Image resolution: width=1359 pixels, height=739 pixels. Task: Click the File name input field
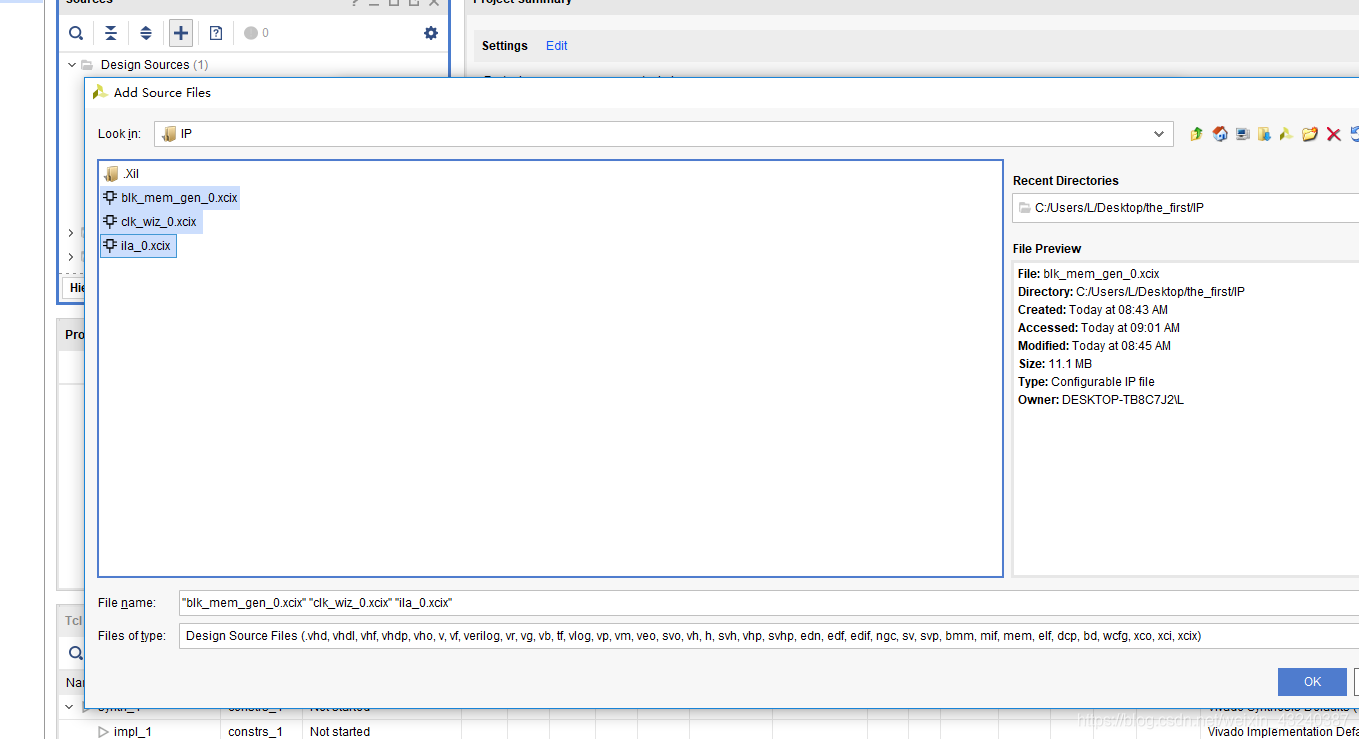pyautogui.click(x=768, y=603)
